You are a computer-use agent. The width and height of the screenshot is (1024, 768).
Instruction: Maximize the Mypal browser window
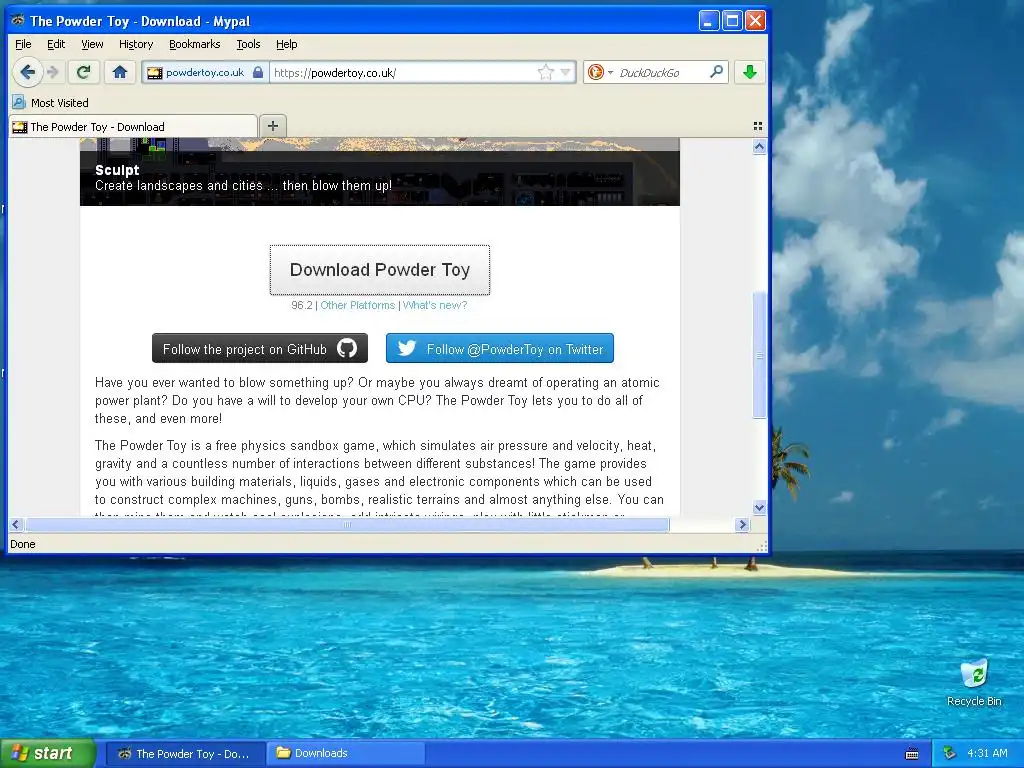732,21
